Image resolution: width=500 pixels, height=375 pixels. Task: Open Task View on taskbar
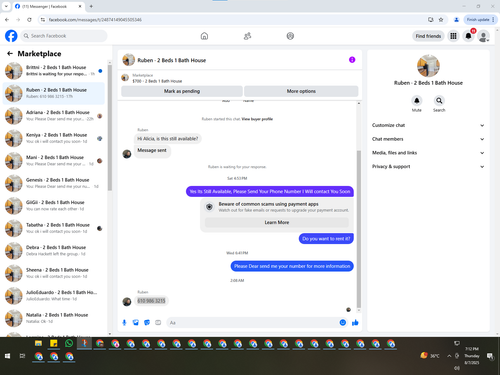[22, 356]
